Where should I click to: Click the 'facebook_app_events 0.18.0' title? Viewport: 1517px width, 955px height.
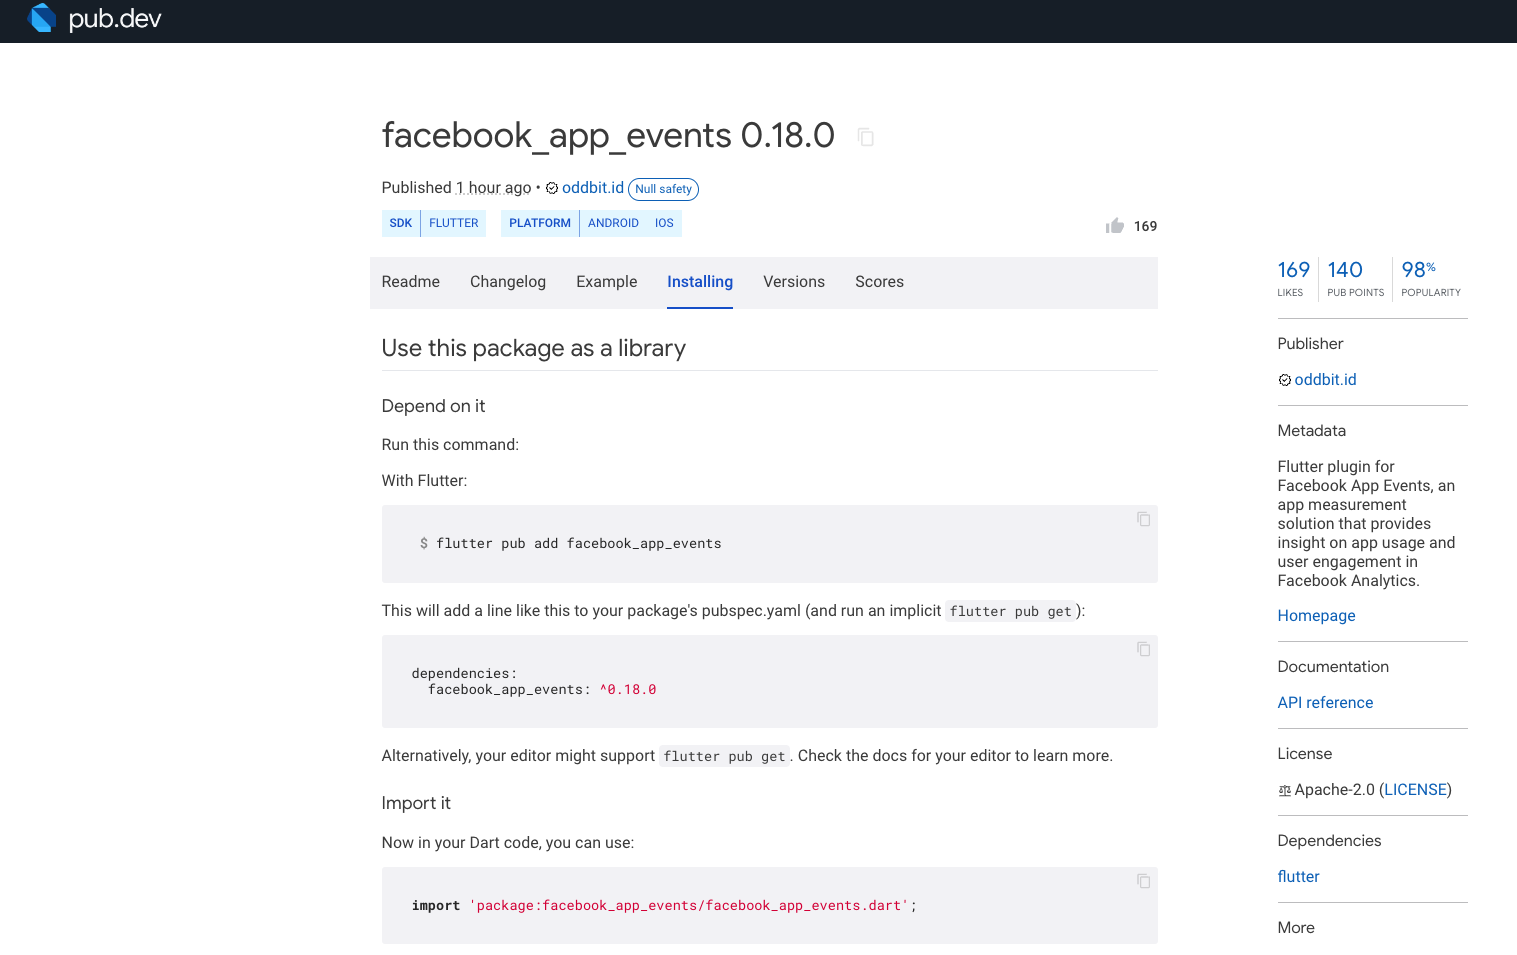[x=608, y=136]
